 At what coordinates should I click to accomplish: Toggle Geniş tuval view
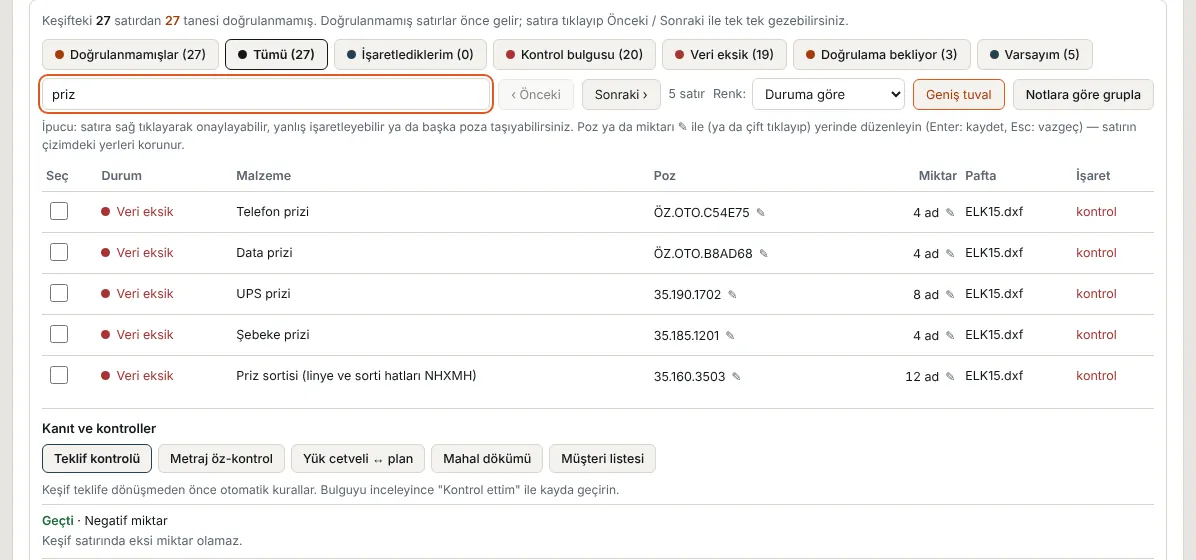point(959,95)
